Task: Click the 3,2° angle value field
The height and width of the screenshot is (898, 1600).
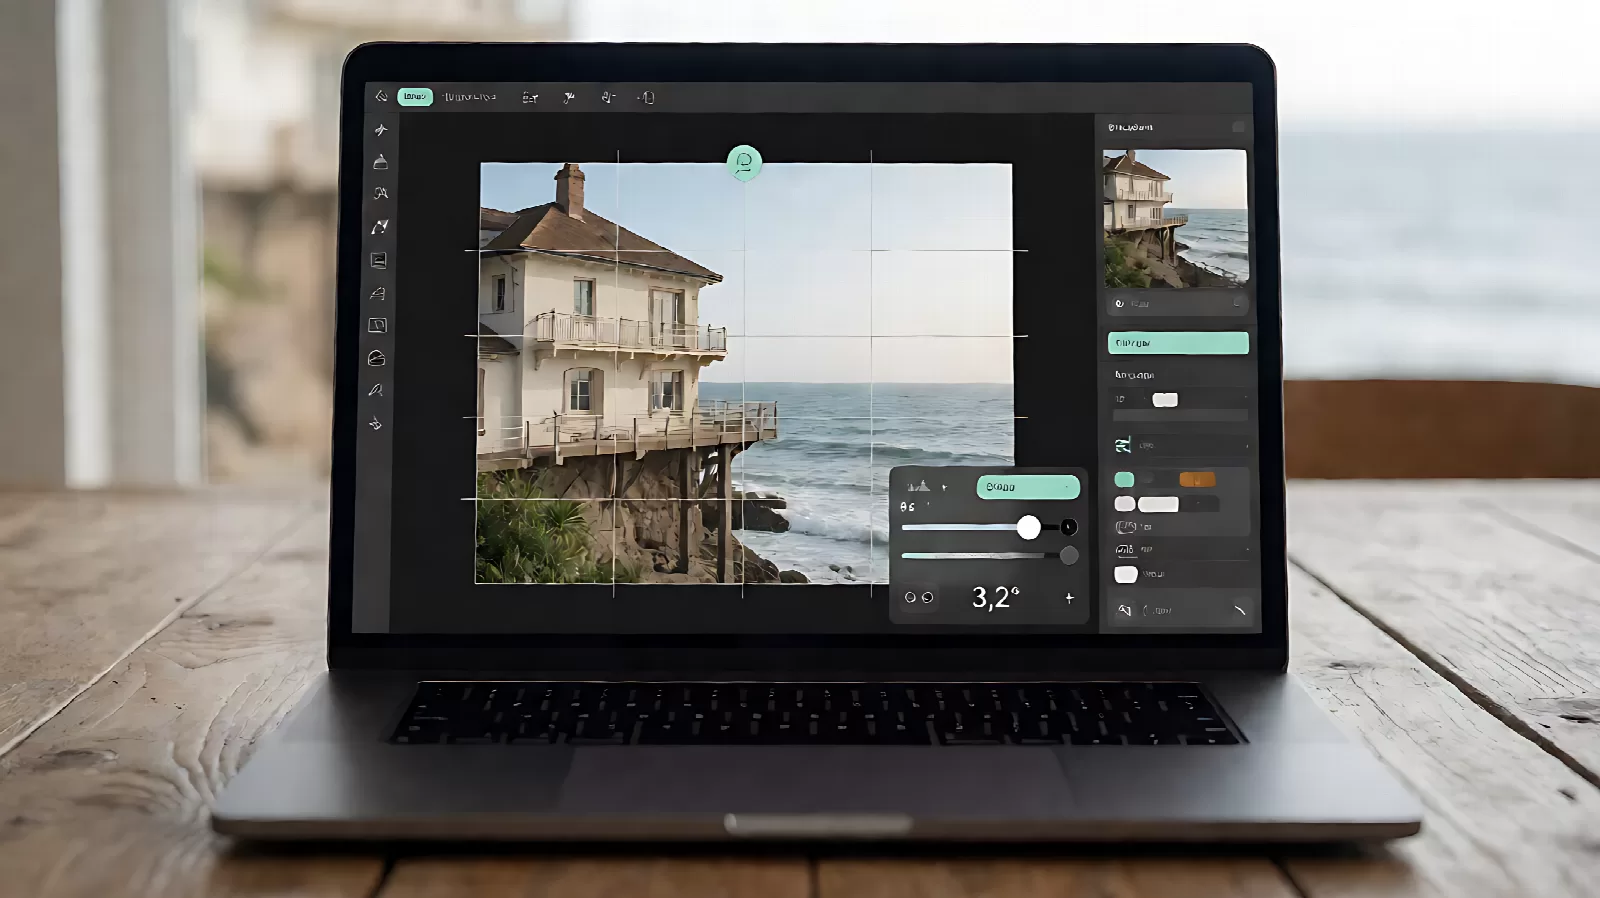Action: (x=996, y=597)
